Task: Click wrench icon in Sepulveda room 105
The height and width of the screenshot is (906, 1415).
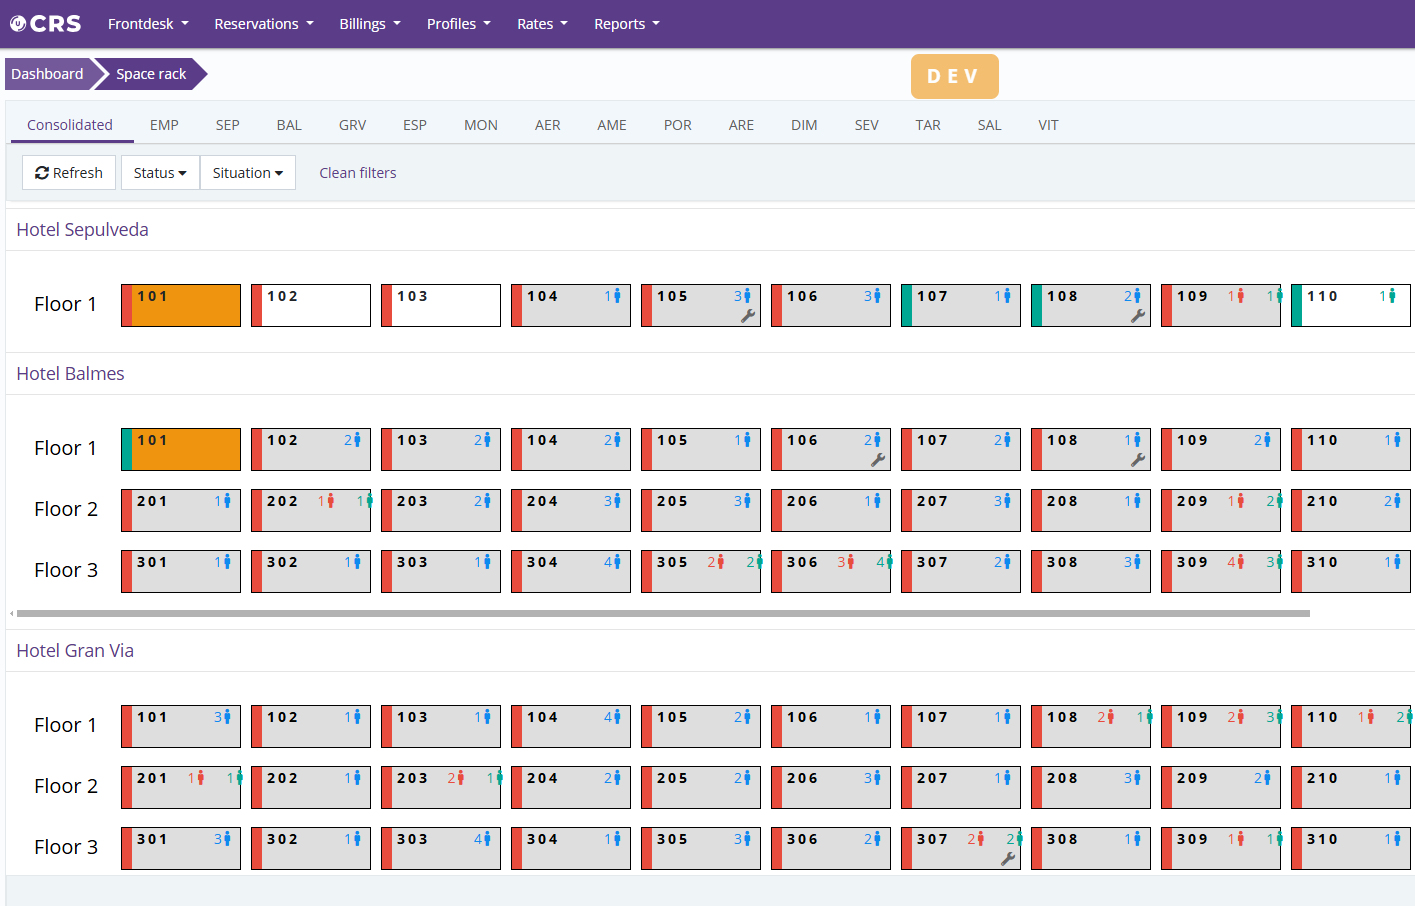Action: (x=747, y=316)
